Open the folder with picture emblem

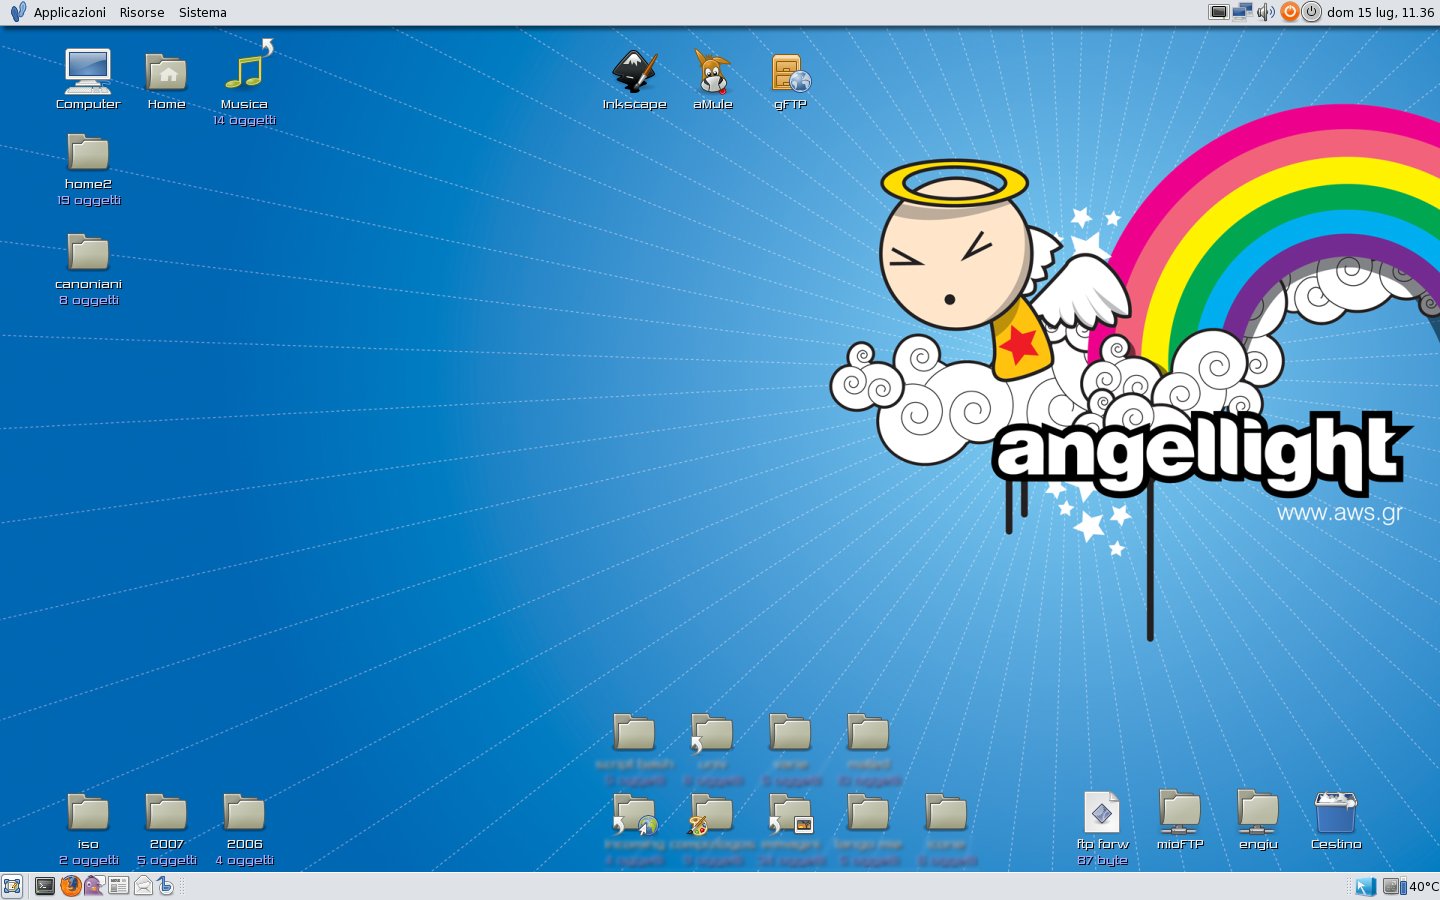tap(790, 813)
